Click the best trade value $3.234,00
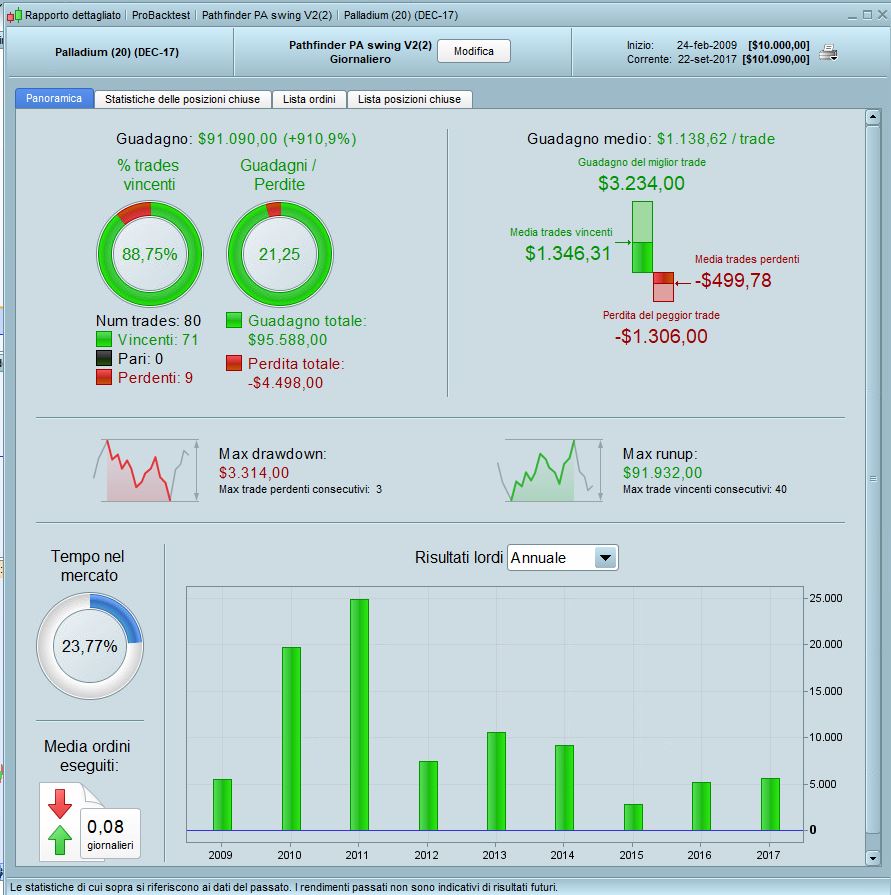 642,183
